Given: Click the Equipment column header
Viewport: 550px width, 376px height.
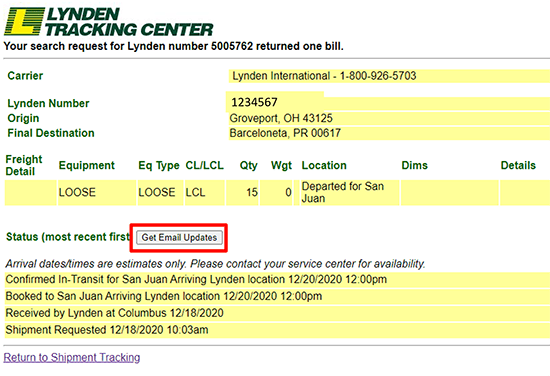Looking at the screenshot, I should [x=87, y=165].
